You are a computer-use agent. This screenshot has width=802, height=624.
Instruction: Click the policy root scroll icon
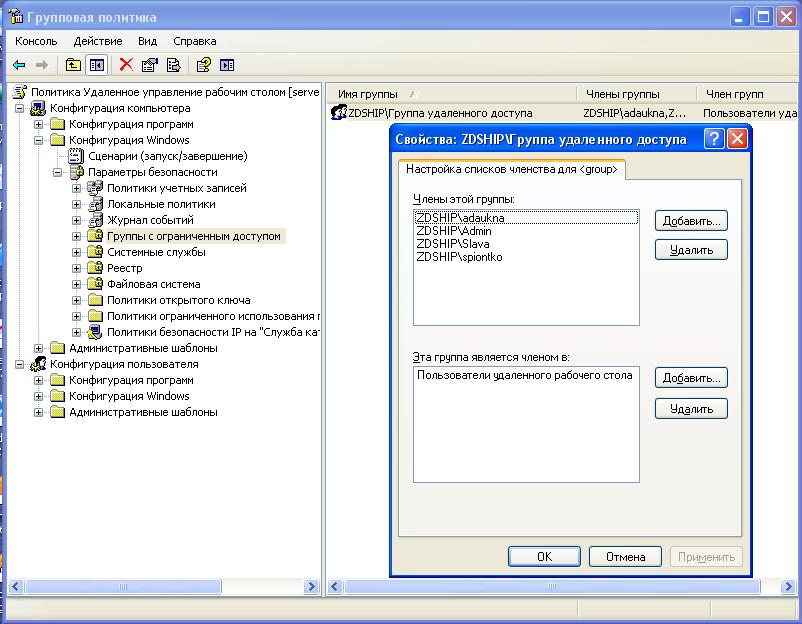click(x=19, y=92)
